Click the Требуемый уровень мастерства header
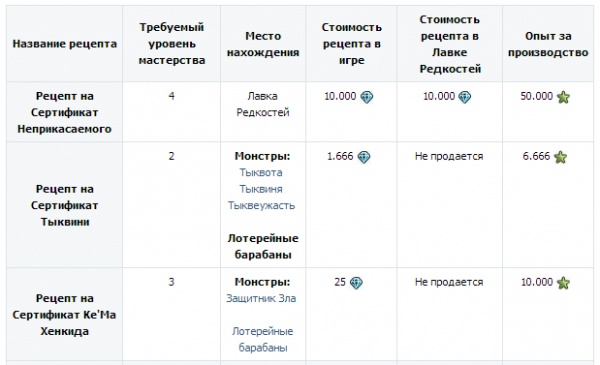This screenshot has width=600, height=365. (171, 44)
